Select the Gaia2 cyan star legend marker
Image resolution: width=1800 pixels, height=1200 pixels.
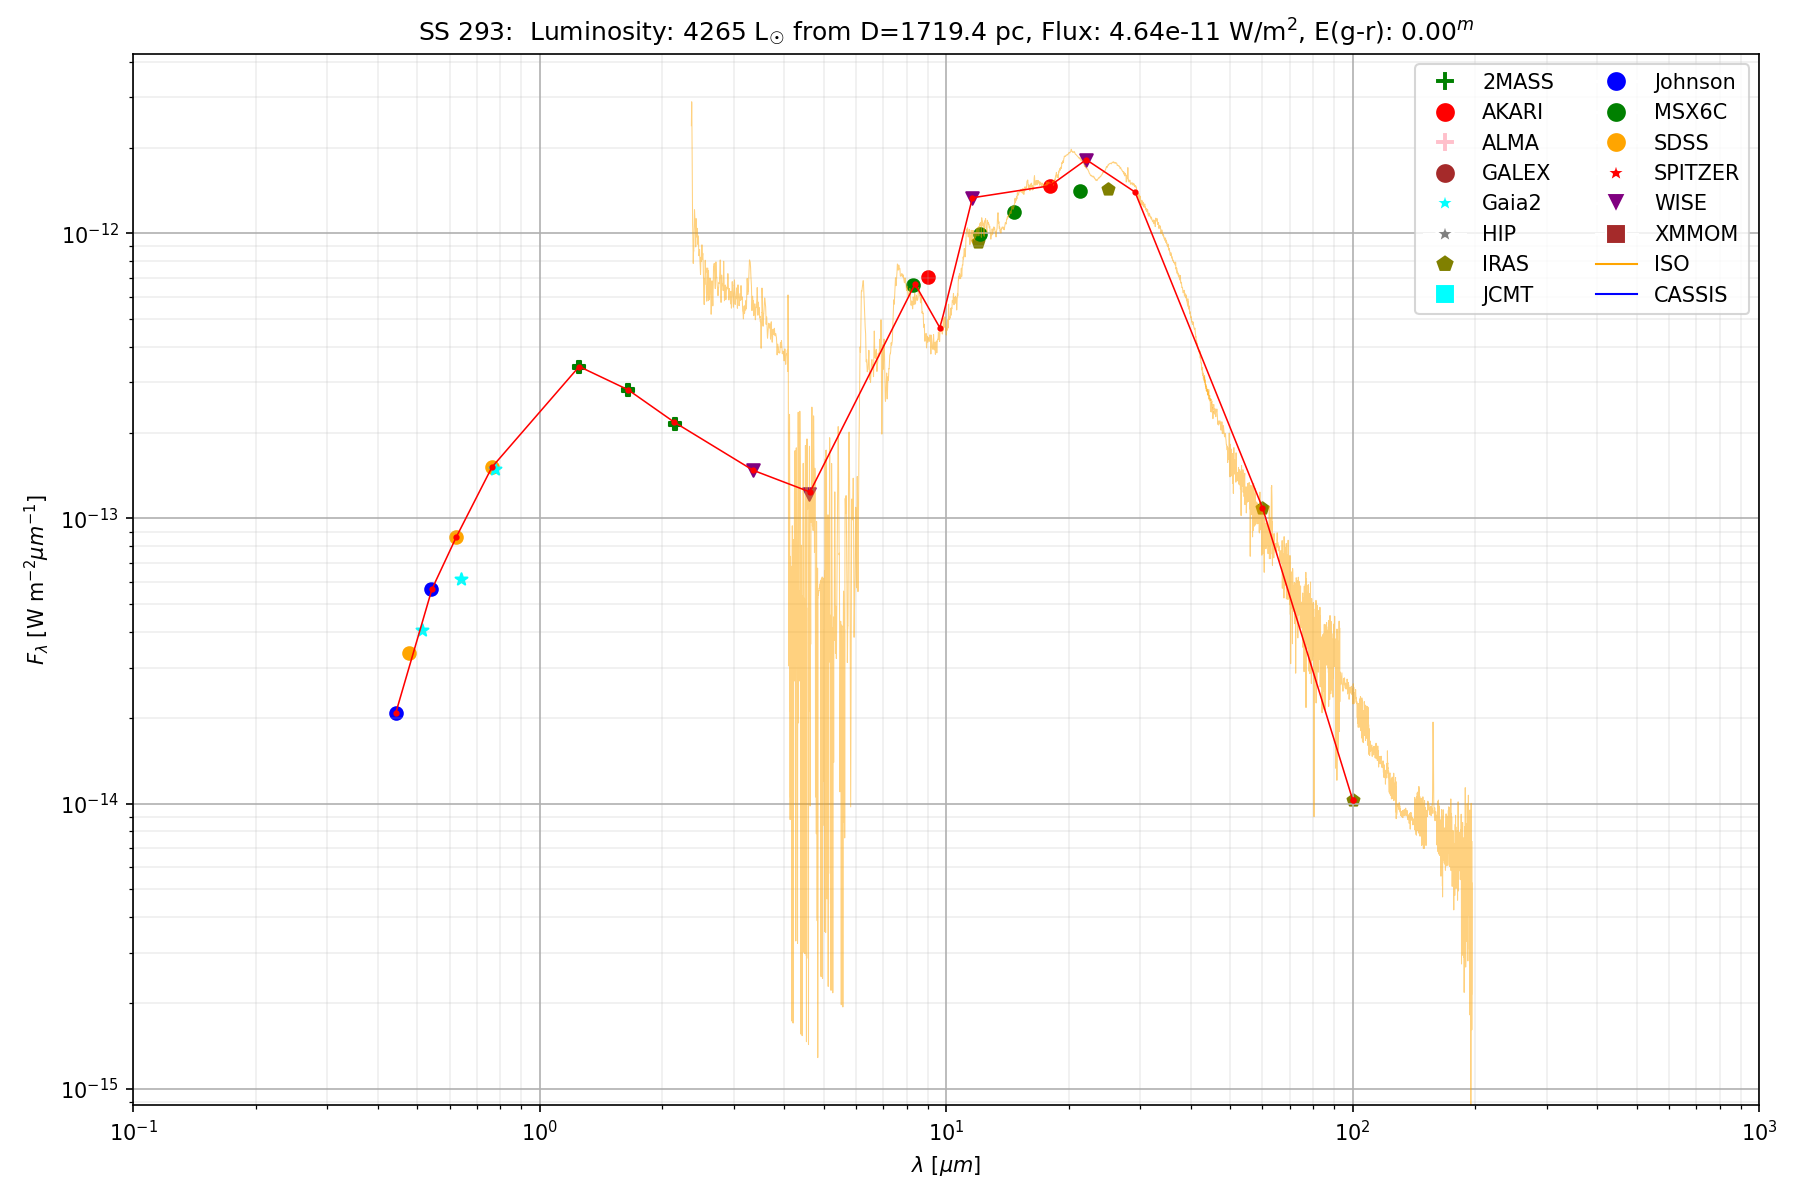click(x=1444, y=203)
